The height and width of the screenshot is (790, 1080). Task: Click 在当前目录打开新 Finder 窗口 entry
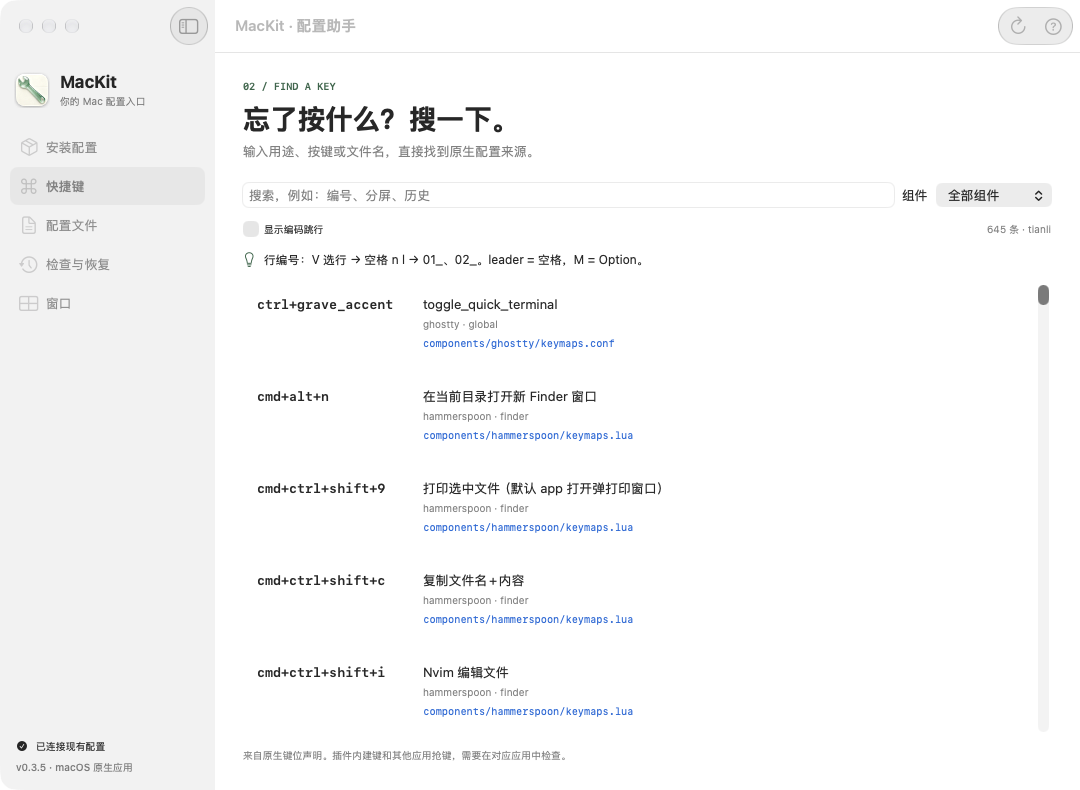tap(510, 397)
